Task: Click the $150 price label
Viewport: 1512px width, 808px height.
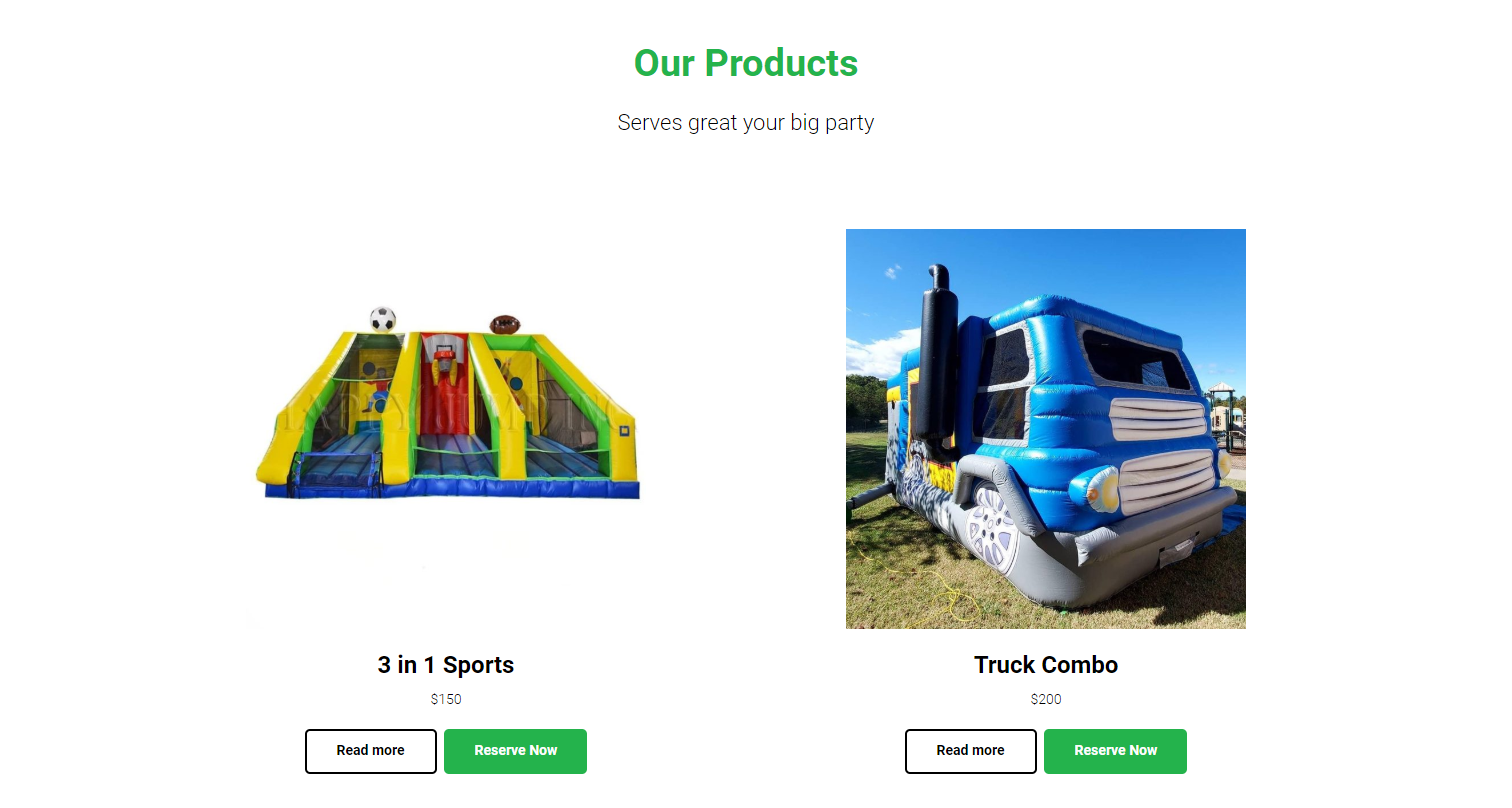Action: point(446,699)
